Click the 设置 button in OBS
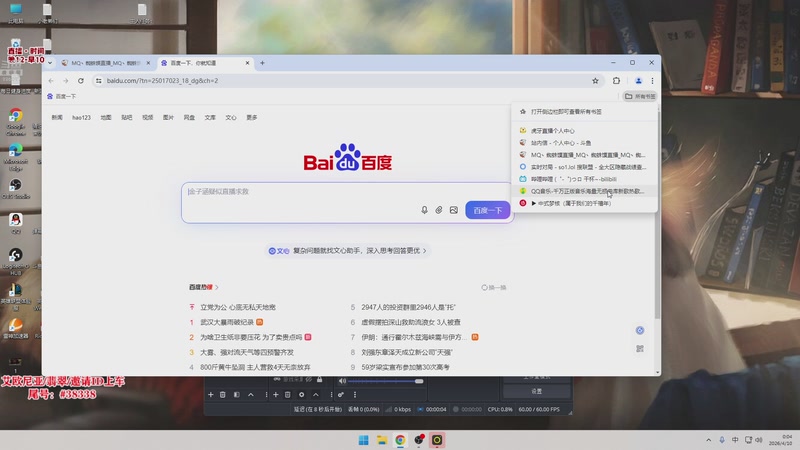Image resolution: width=800 pixels, height=450 pixels. coord(537,391)
